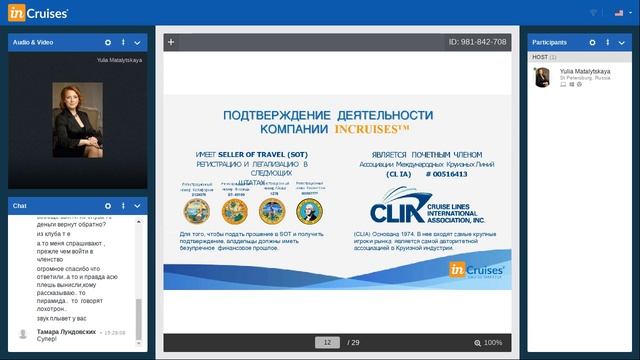
Task: Click the inCruises logo in header
Action: click(x=38, y=13)
